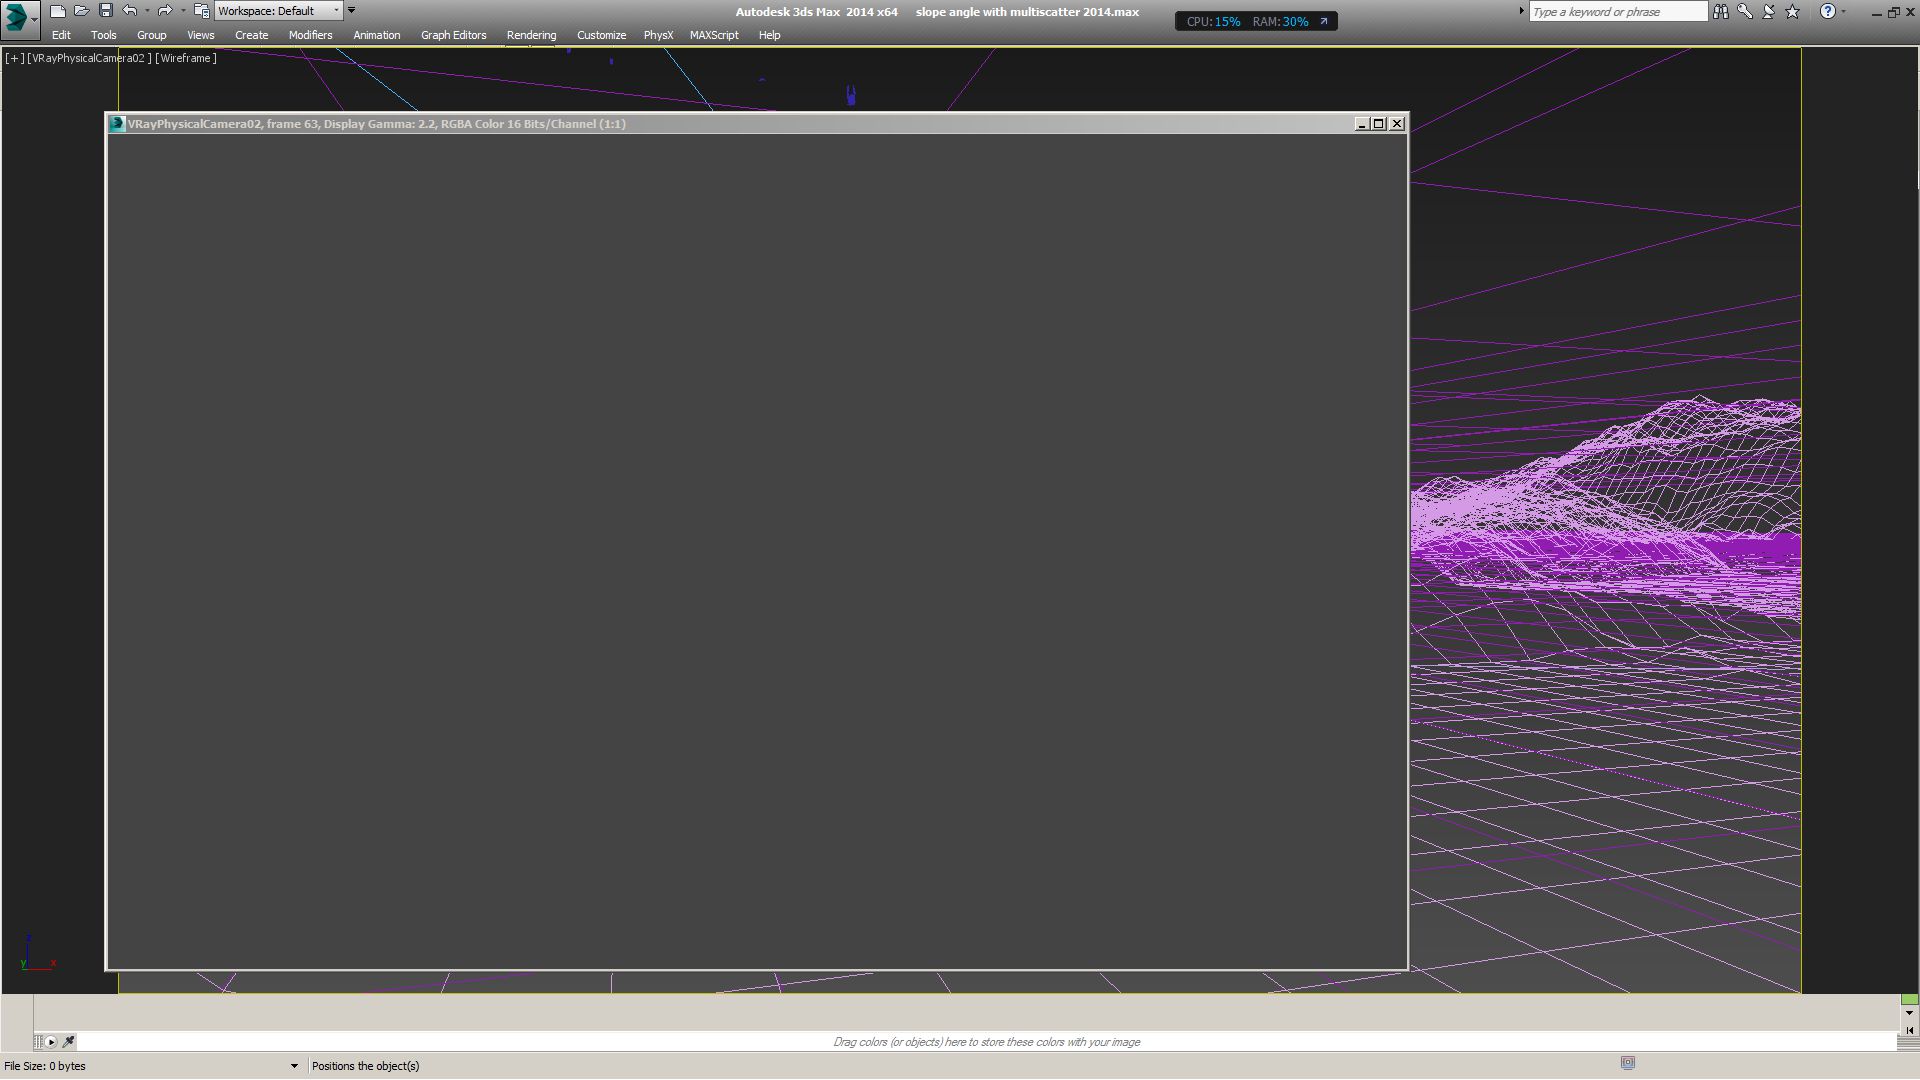Expand the File Size status dropdown arrow
1920x1080 pixels.
click(294, 1066)
